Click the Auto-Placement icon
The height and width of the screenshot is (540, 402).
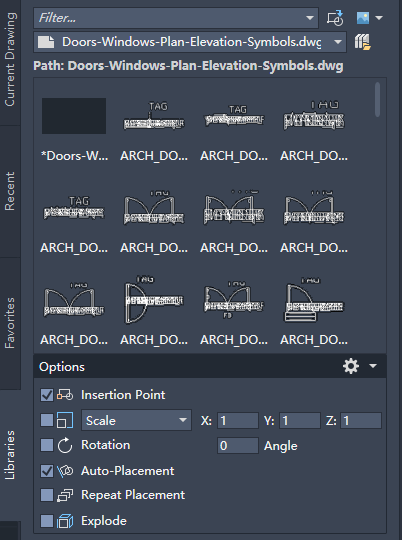[x=65, y=471]
